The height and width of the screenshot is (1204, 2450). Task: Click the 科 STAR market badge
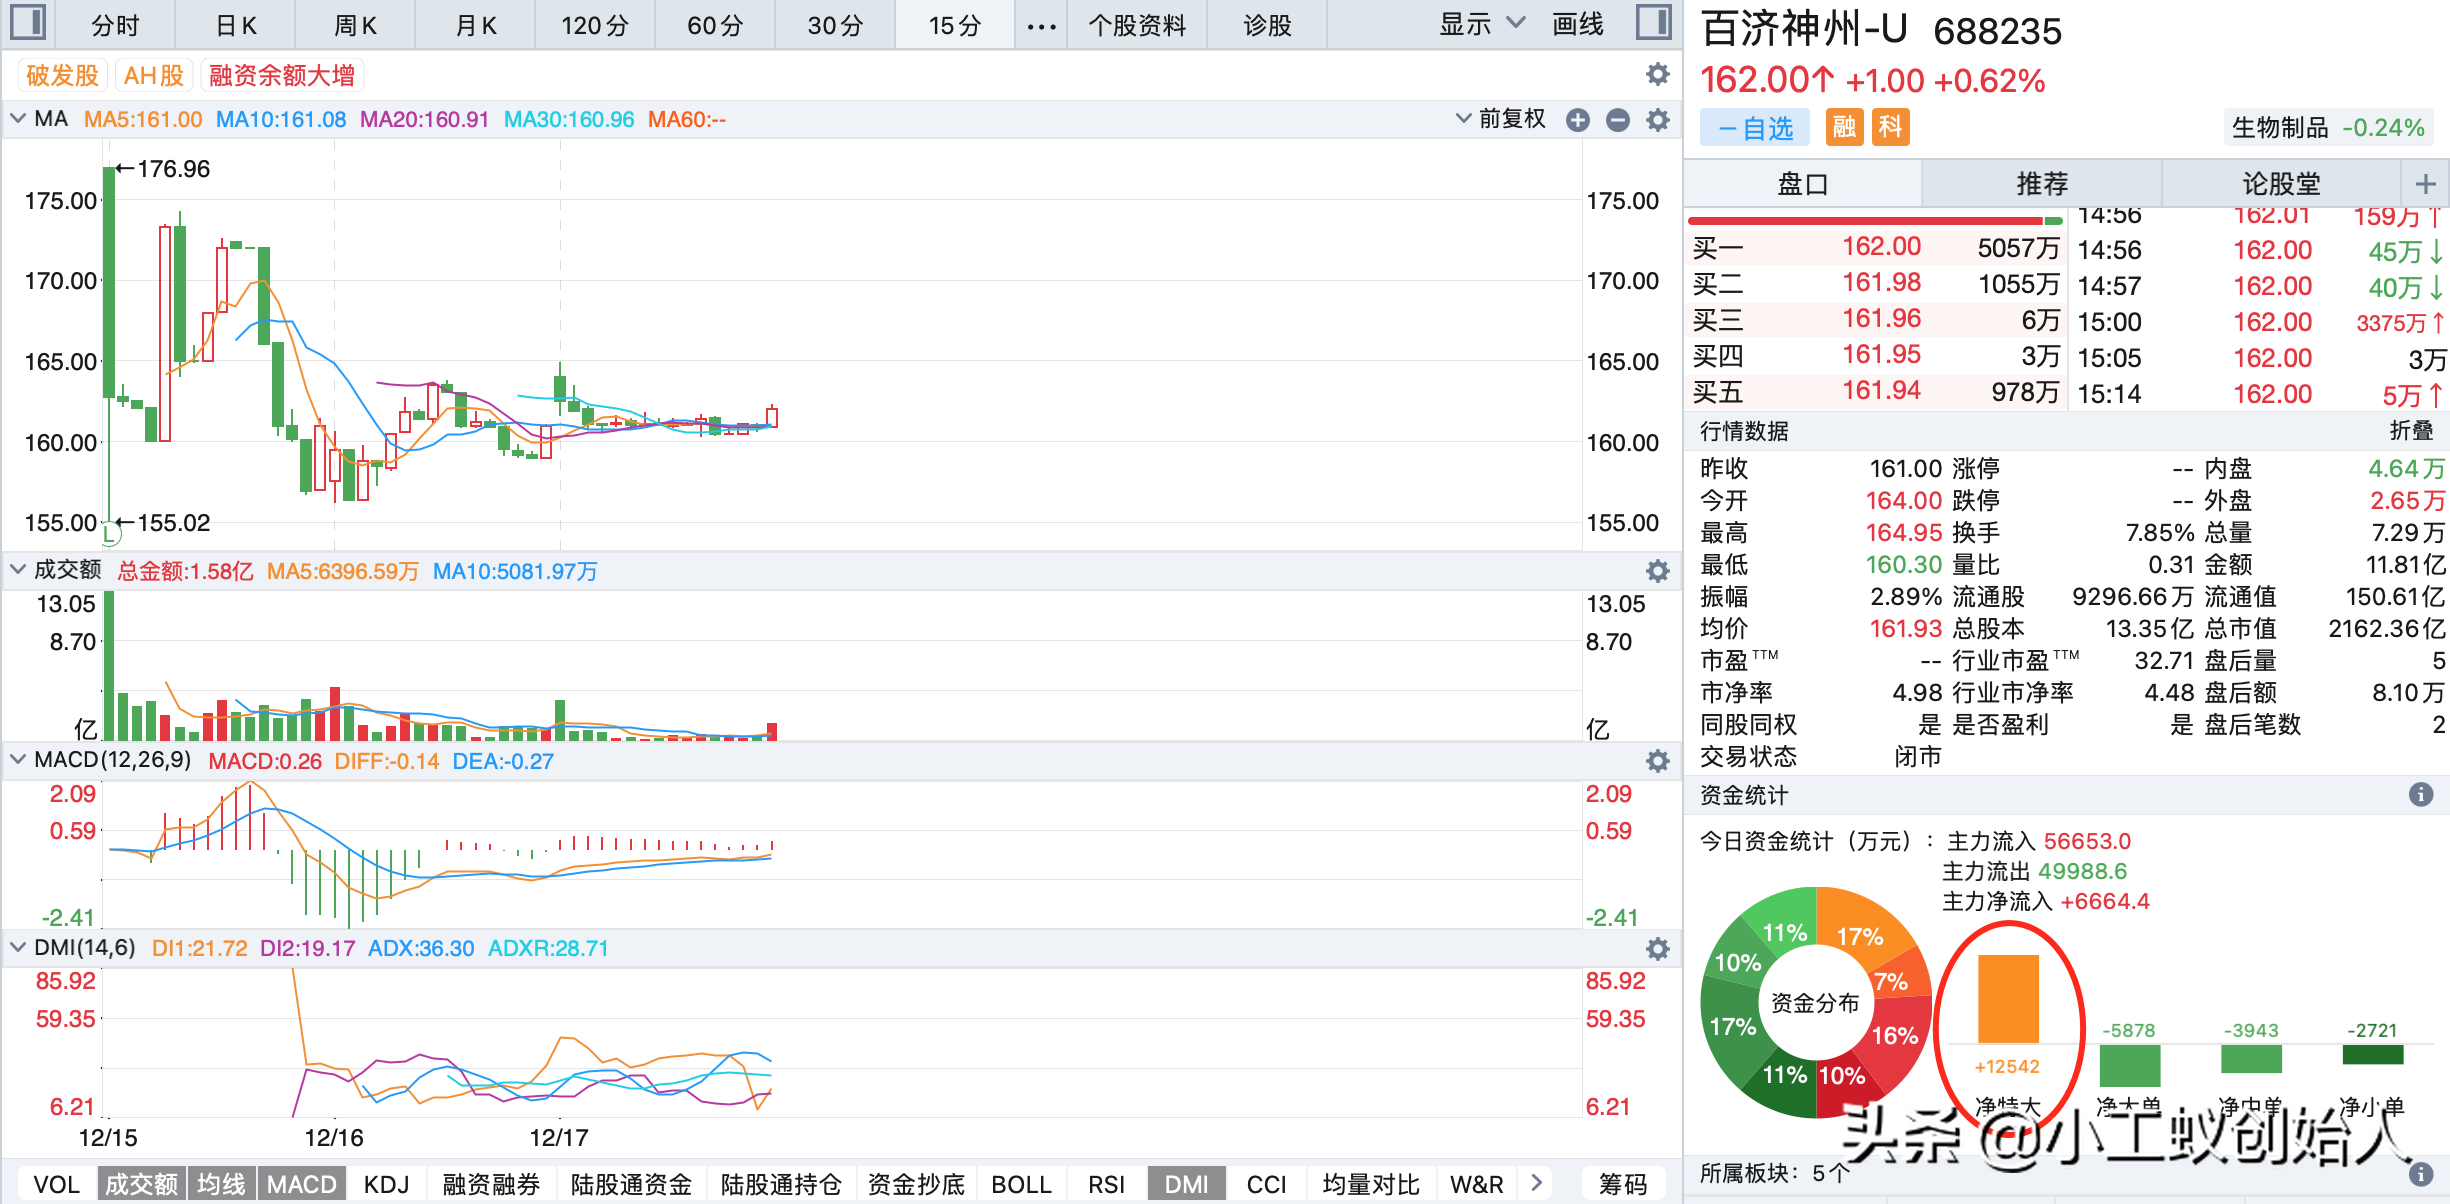[x=1890, y=127]
